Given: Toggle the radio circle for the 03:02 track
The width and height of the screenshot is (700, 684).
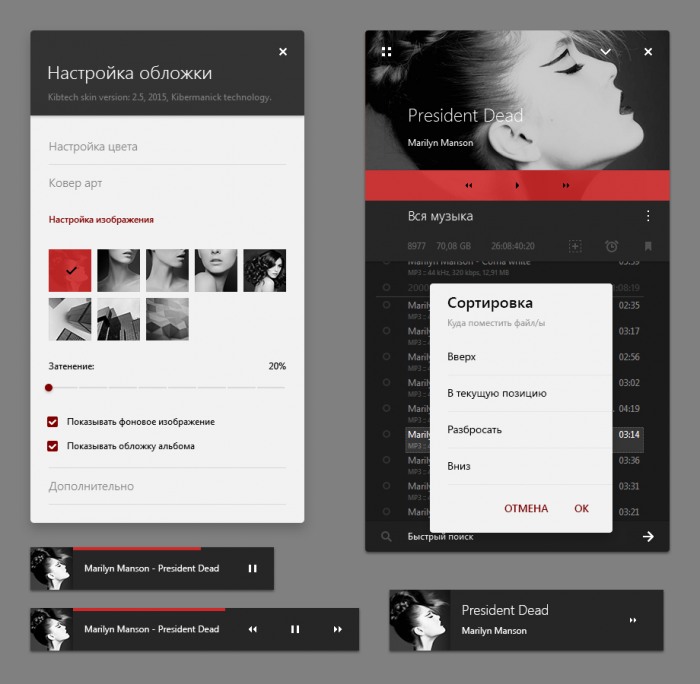Looking at the screenshot, I should point(387,383).
